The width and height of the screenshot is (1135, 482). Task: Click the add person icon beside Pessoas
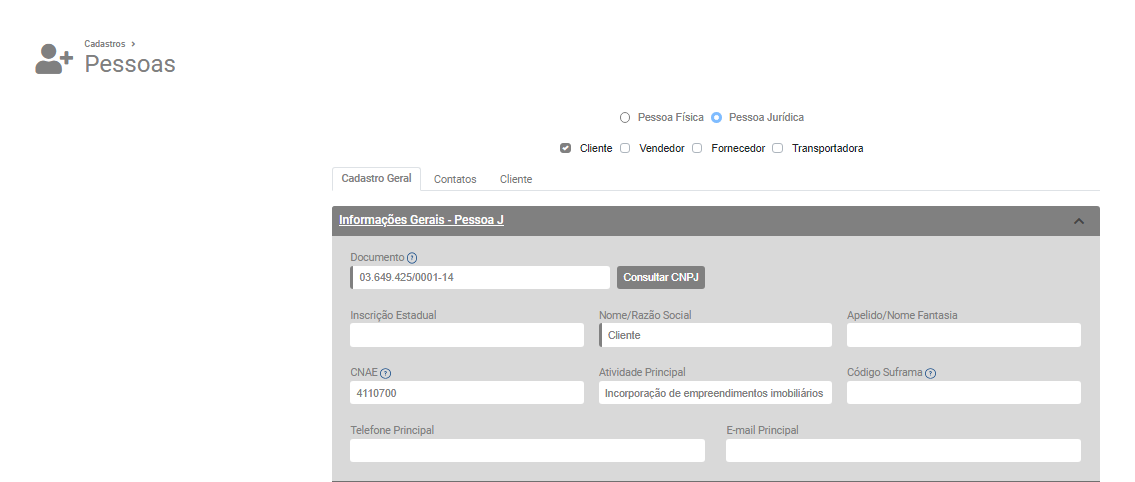[54, 60]
